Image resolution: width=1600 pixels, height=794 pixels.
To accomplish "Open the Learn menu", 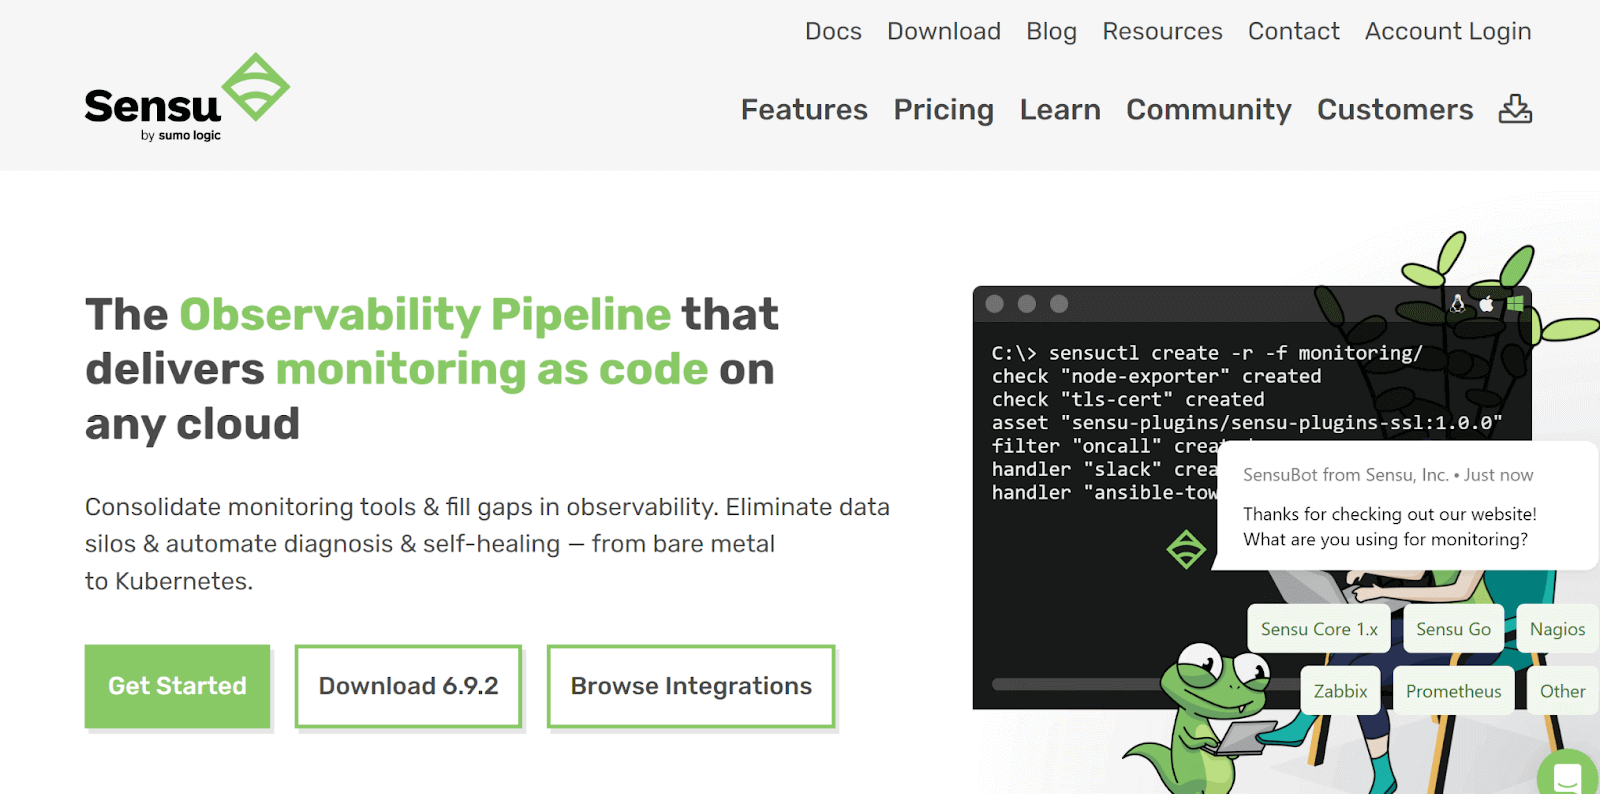I will pyautogui.click(x=1060, y=109).
